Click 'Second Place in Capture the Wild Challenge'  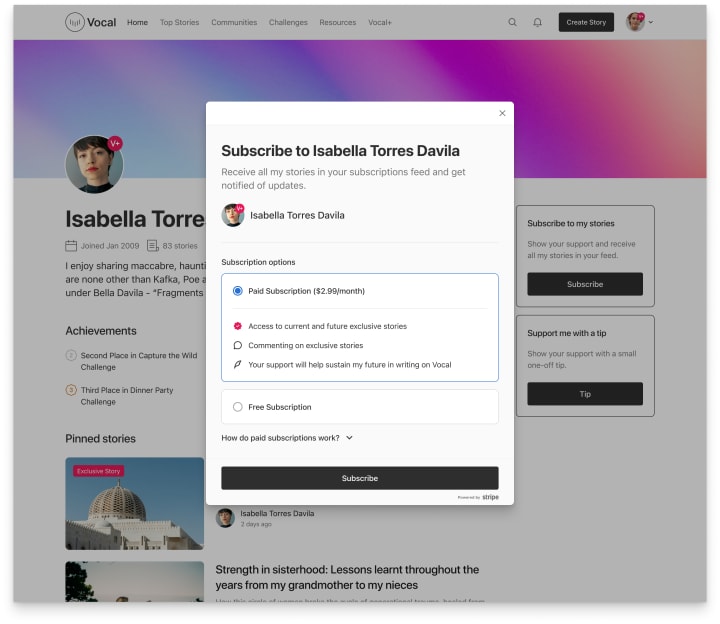coord(139,361)
